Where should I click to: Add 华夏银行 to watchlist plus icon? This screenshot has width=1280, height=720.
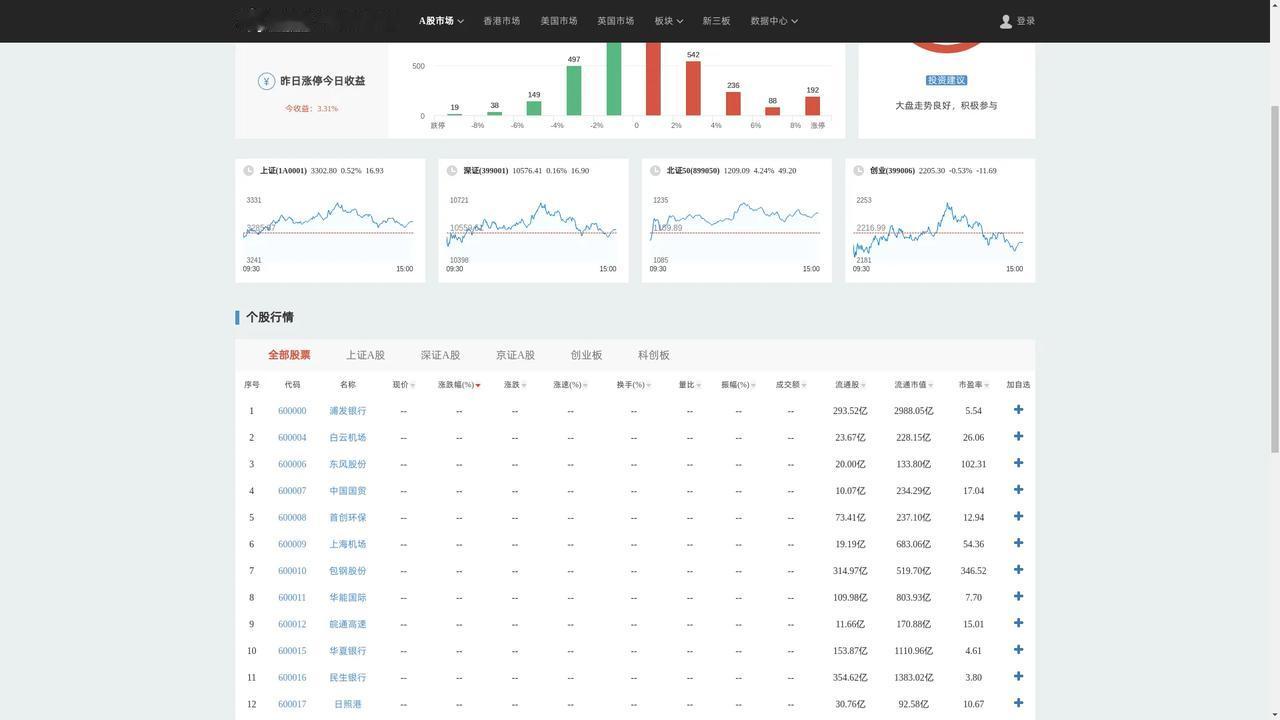1018,650
